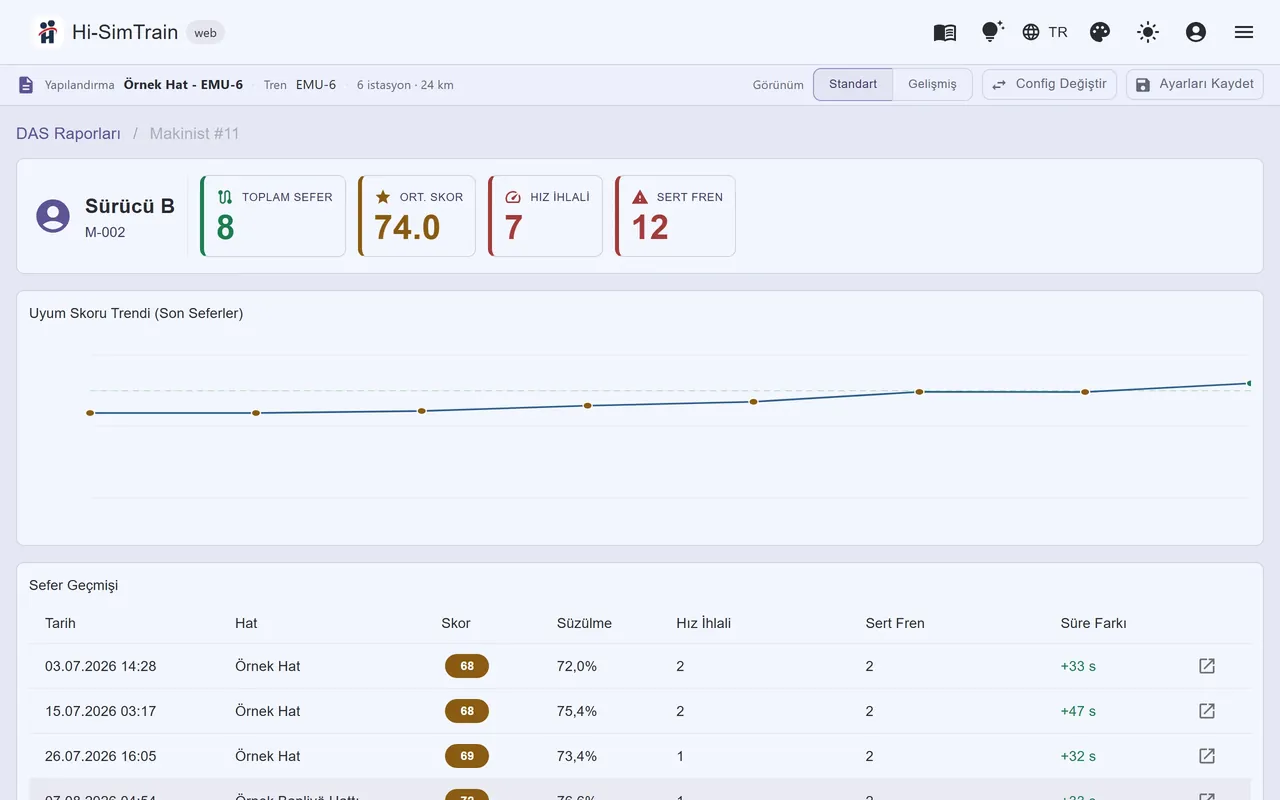1280x800 pixels.
Task: Click the Hi-SimTrain logo icon
Action: pos(47,32)
